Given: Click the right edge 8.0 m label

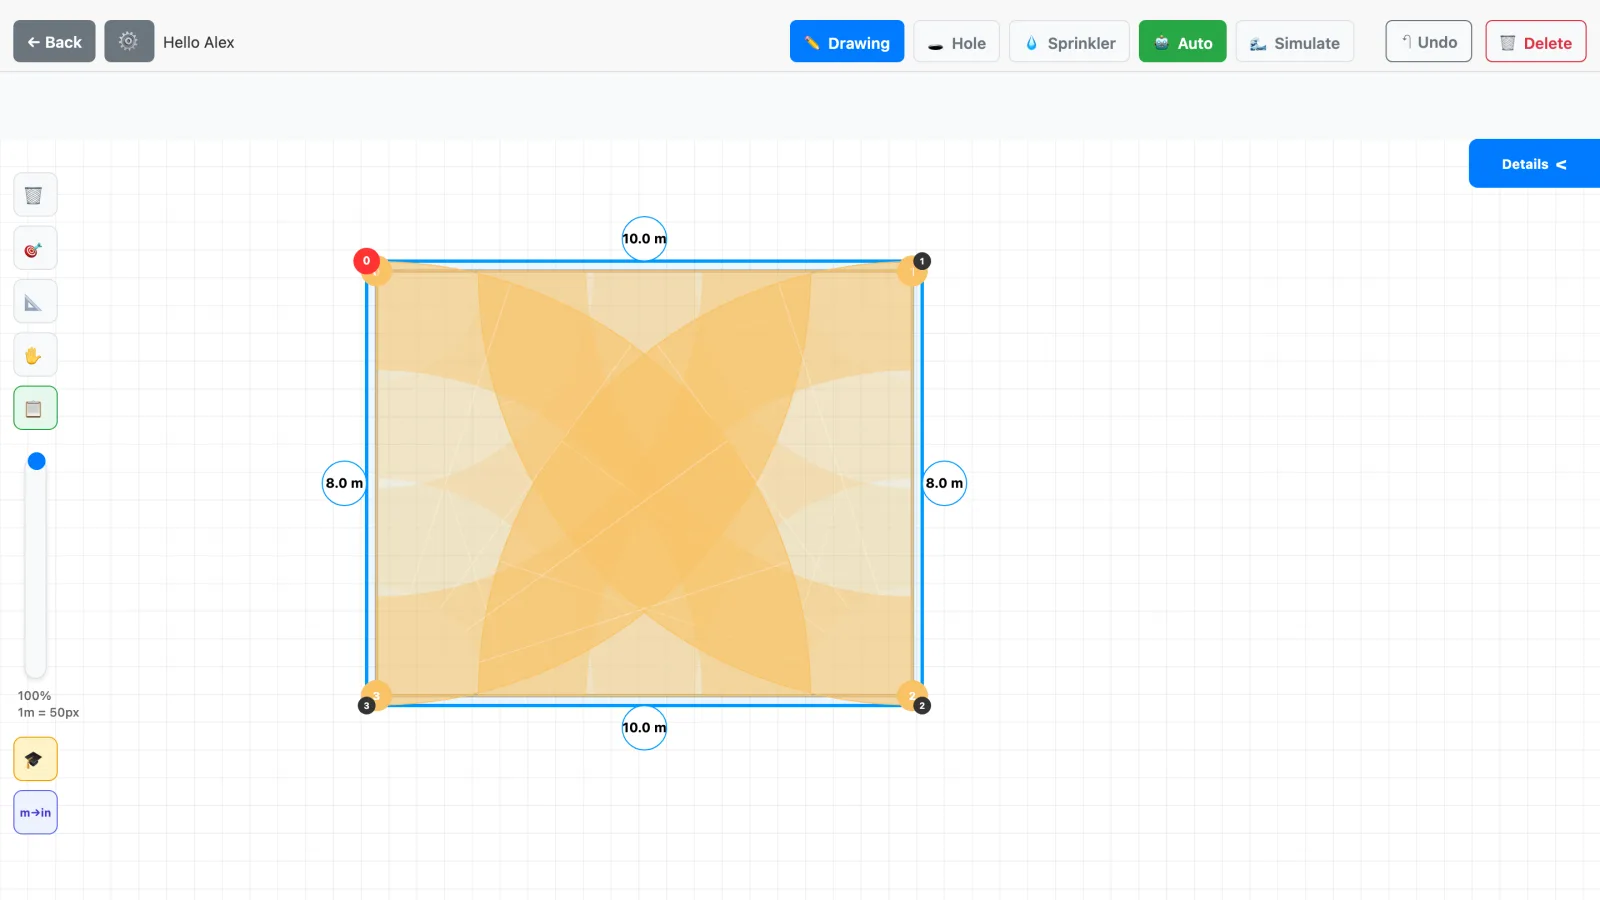Looking at the screenshot, I should pyautogui.click(x=944, y=483).
